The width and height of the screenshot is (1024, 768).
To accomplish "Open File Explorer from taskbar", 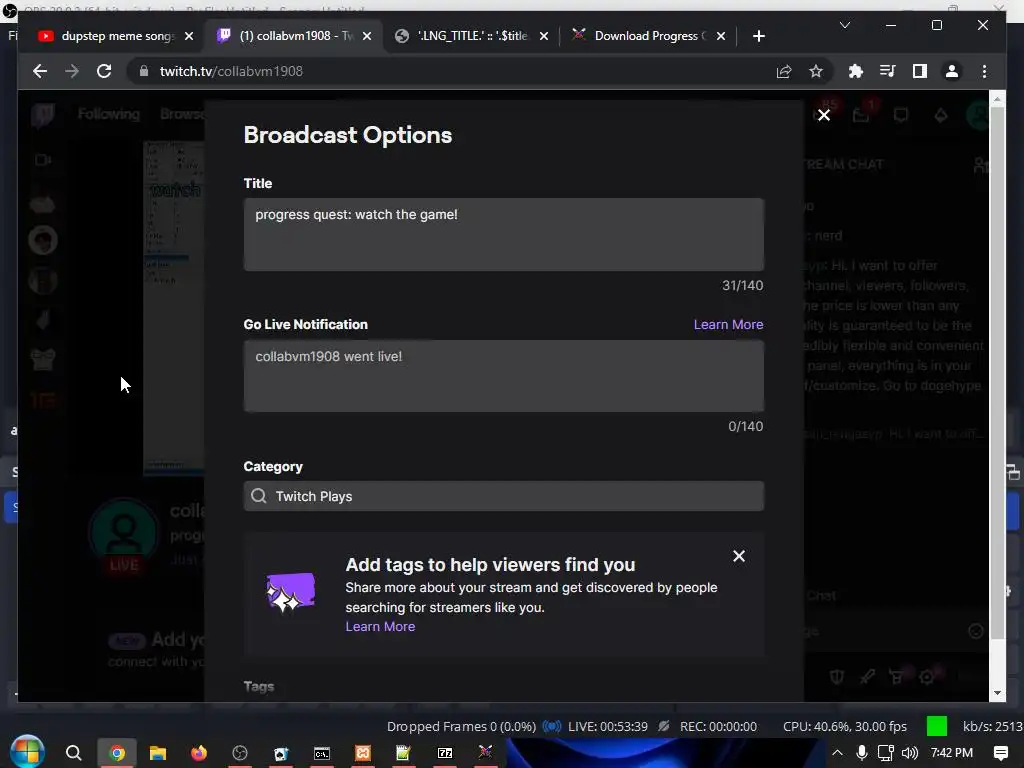I will coord(158,753).
